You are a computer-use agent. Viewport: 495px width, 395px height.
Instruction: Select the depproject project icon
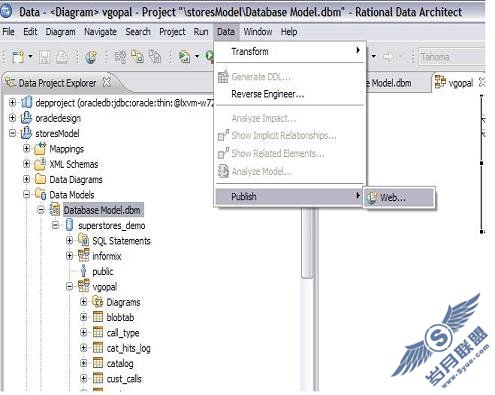click(x=27, y=102)
